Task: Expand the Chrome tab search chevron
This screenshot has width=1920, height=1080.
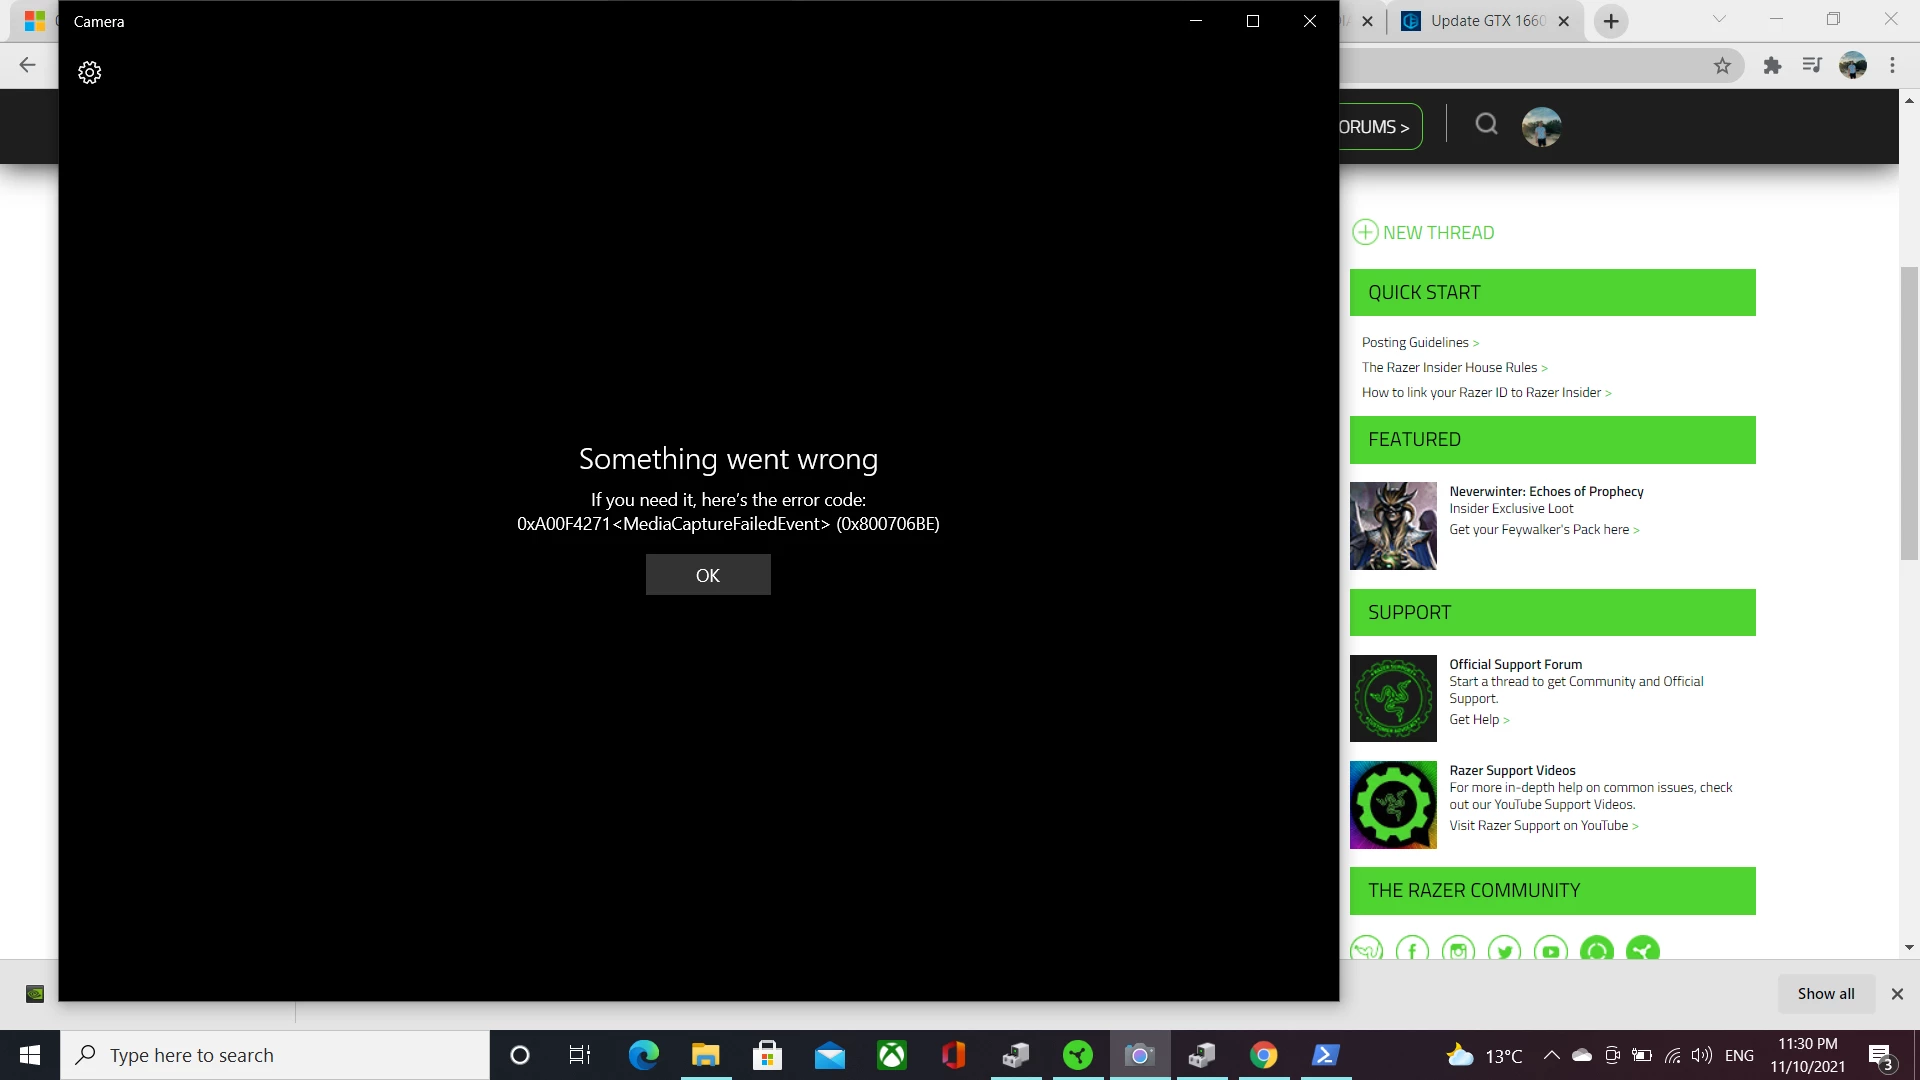Action: point(1718,19)
